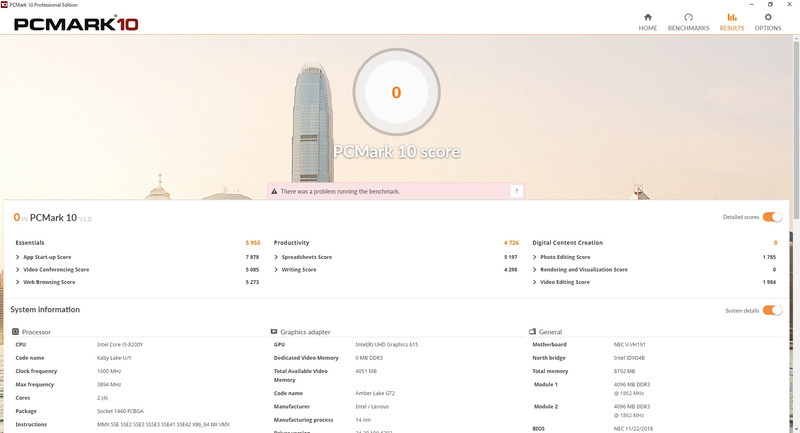Click the Digital Content Creation heading
The height and width of the screenshot is (433, 800).
(x=567, y=243)
